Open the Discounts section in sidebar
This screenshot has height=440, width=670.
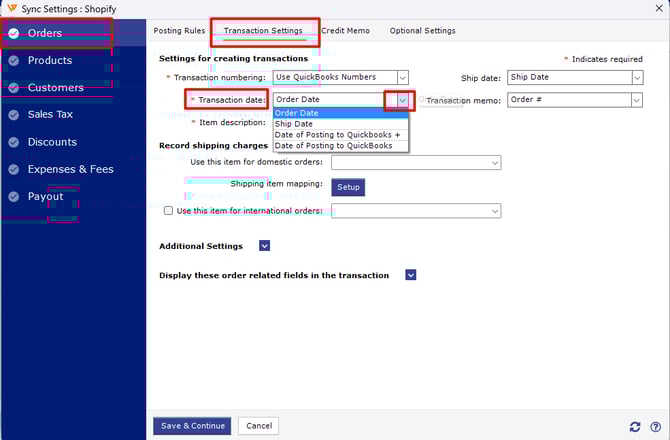tap(73, 142)
